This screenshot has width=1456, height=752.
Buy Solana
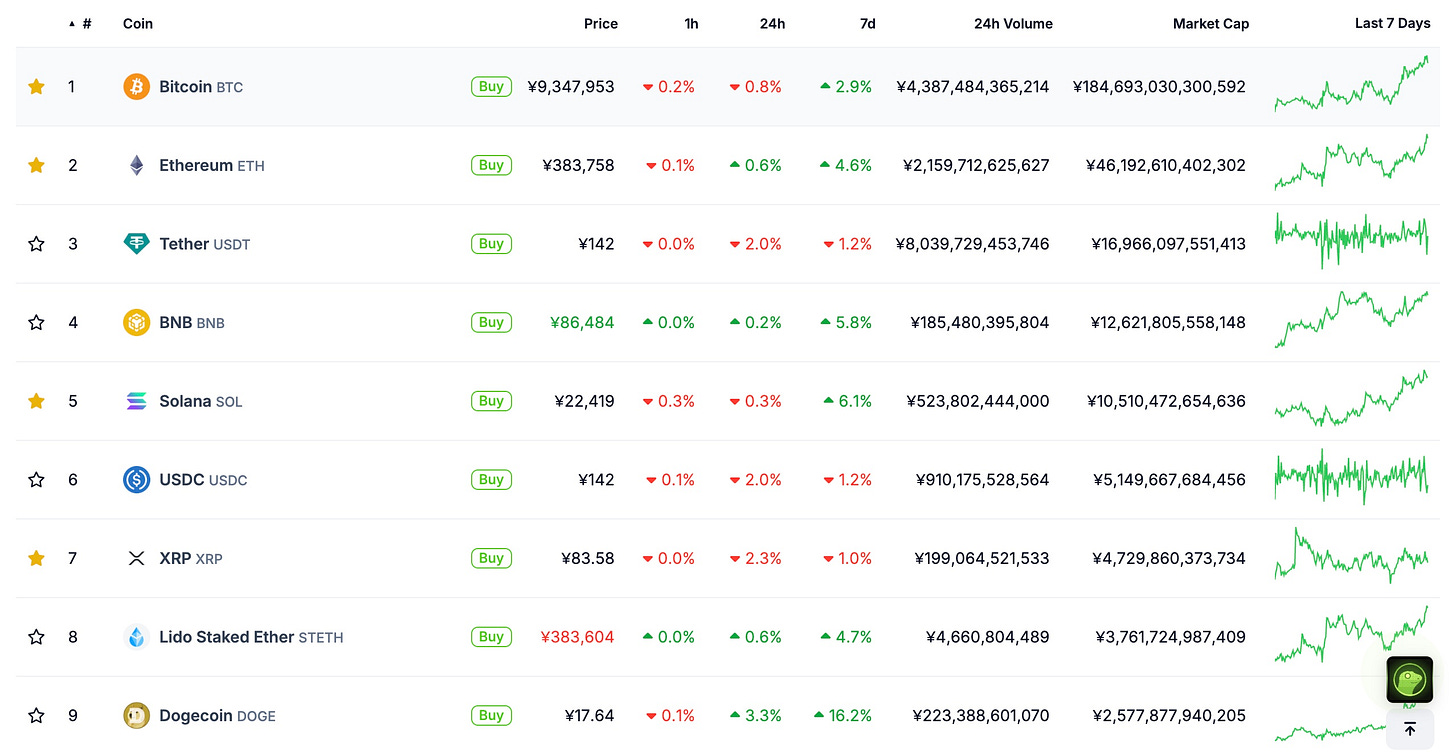pyautogui.click(x=491, y=401)
